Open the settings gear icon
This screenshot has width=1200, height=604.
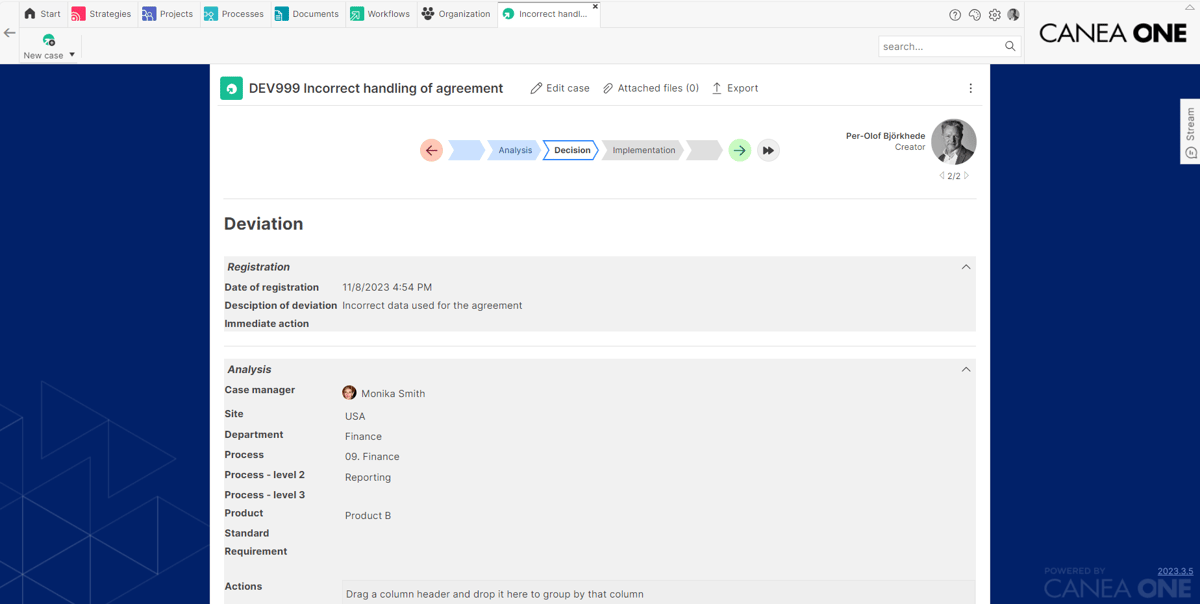pyautogui.click(x=994, y=15)
